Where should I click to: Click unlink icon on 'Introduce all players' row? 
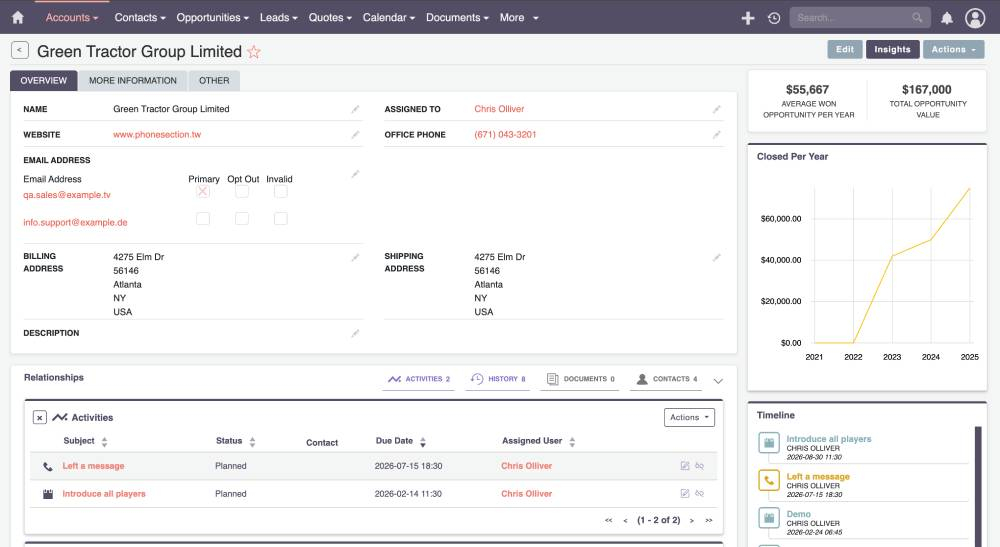coord(700,493)
